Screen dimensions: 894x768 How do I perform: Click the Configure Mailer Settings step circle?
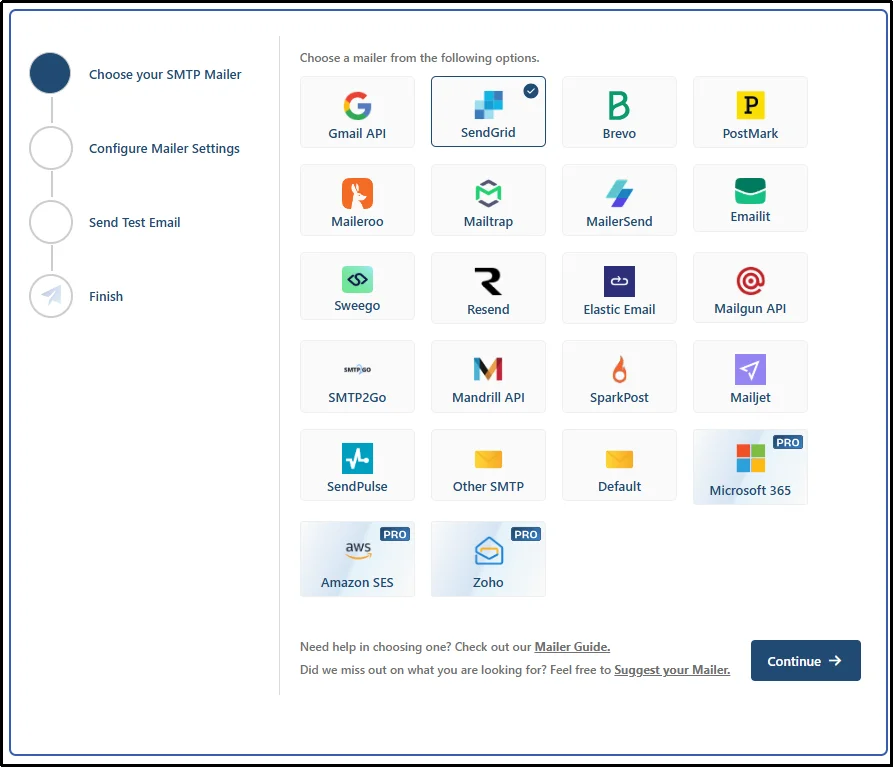coord(51,148)
